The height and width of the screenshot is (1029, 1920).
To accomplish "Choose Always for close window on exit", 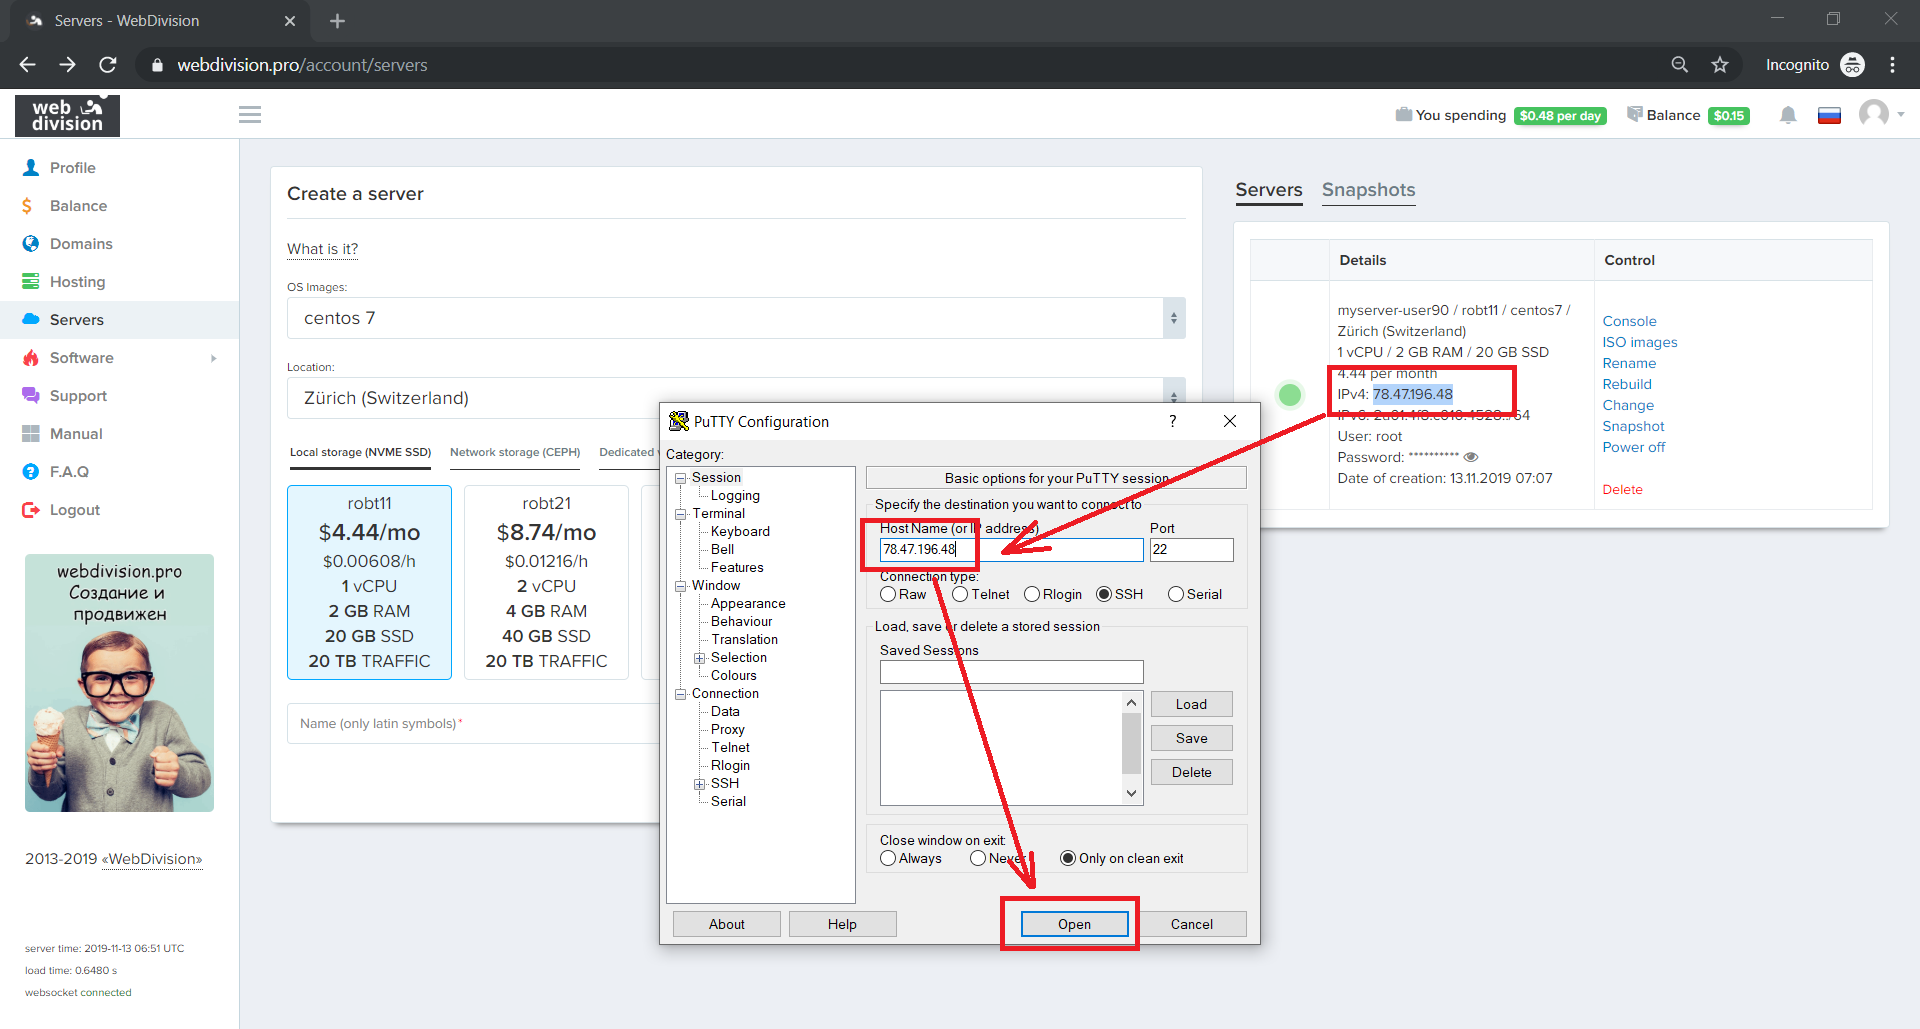I will [x=888, y=858].
